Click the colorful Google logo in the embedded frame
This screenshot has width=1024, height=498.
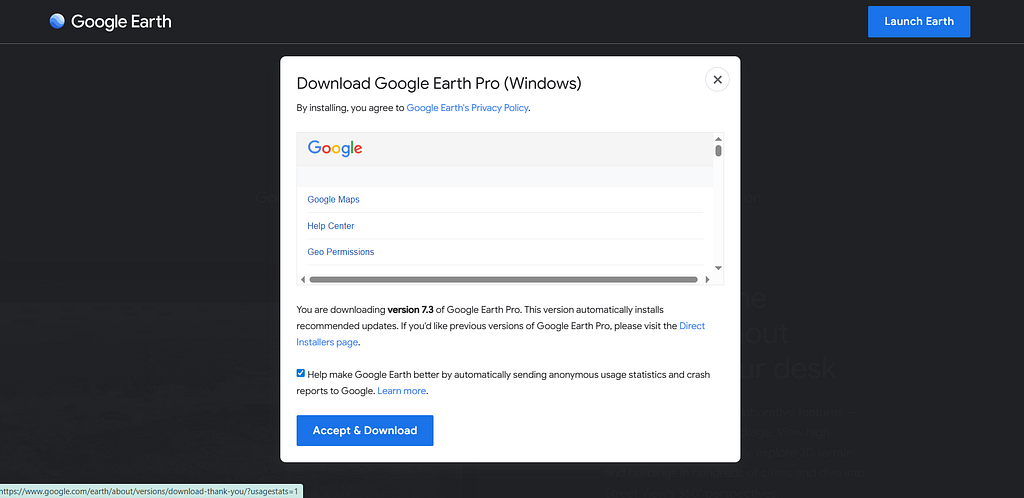pyautogui.click(x=334, y=148)
